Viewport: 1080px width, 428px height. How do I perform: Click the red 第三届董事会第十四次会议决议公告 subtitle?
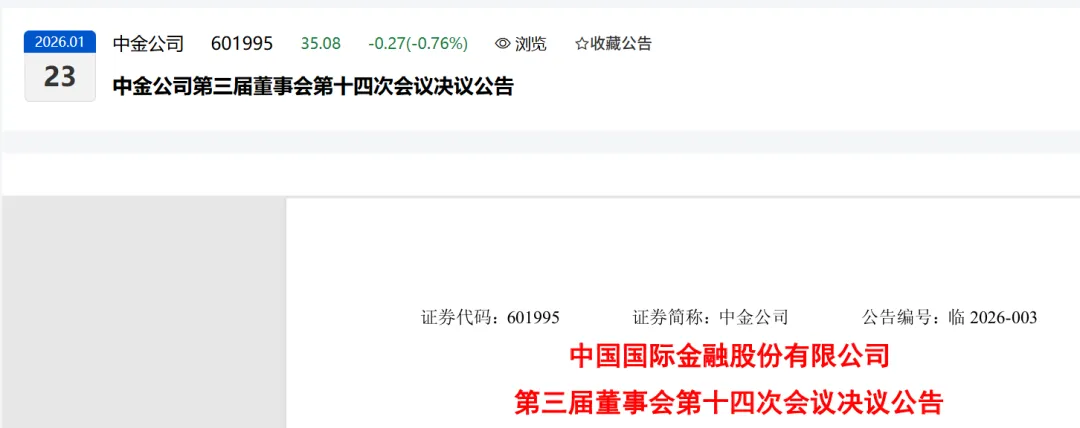coord(729,402)
